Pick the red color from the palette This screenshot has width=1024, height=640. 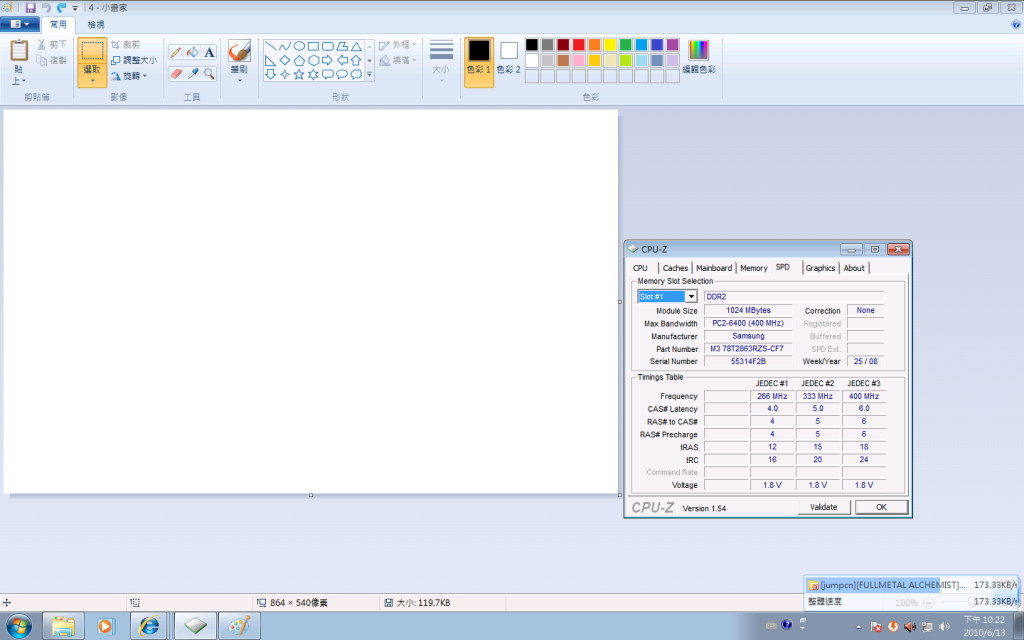(x=578, y=45)
